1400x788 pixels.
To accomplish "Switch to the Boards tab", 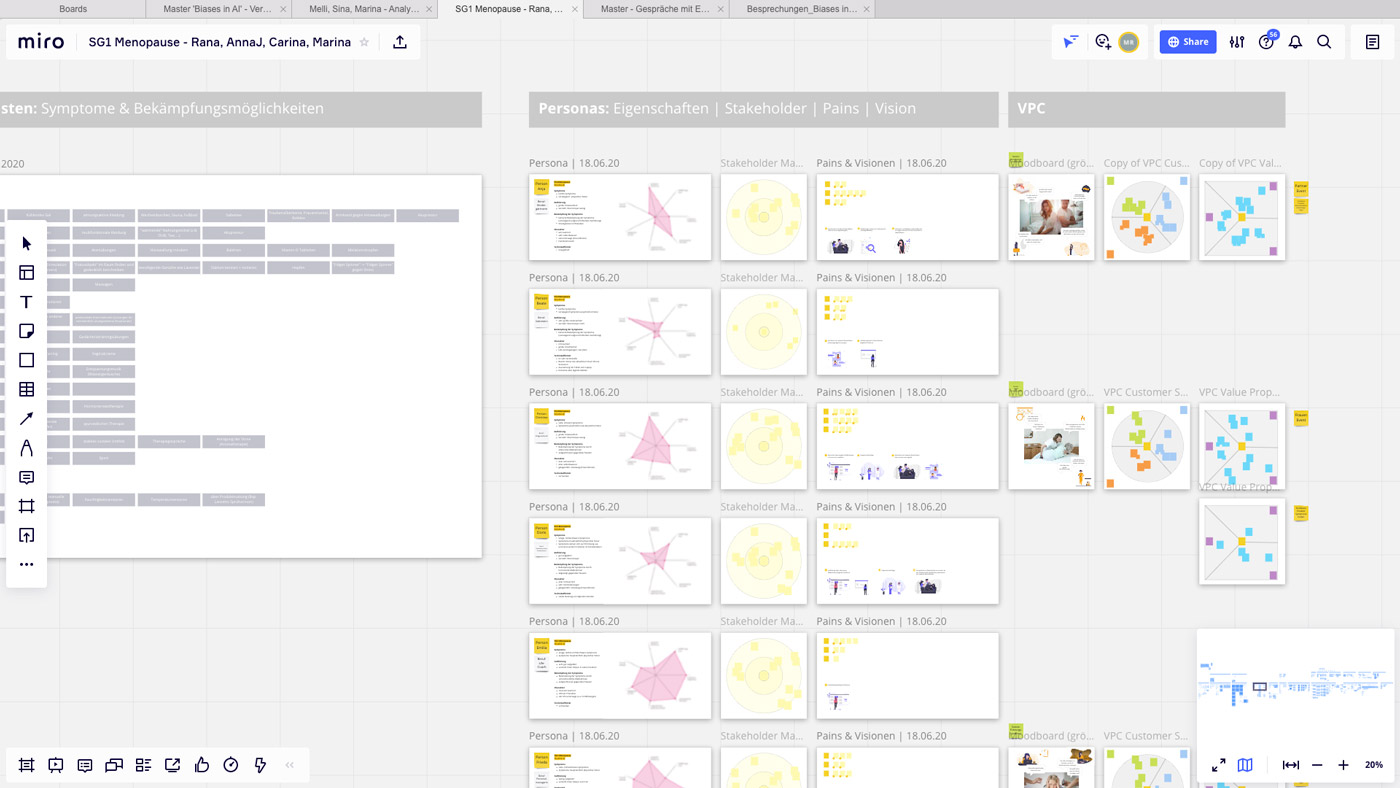I will (73, 9).
